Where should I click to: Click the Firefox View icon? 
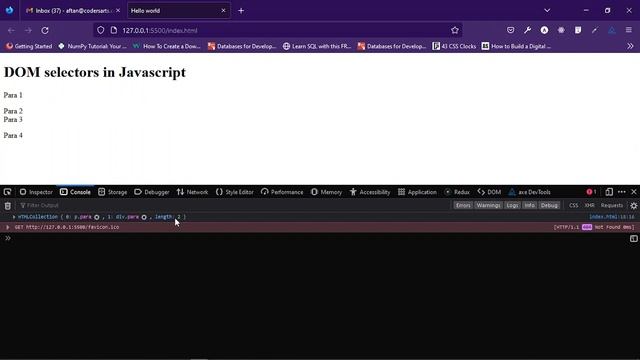[9, 11]
